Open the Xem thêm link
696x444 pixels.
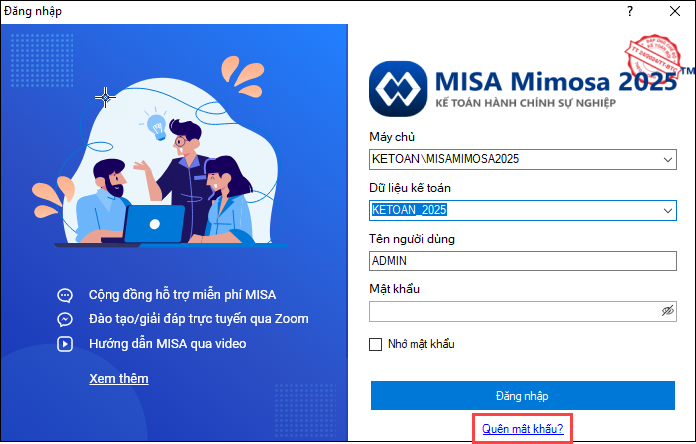point(119,379)
